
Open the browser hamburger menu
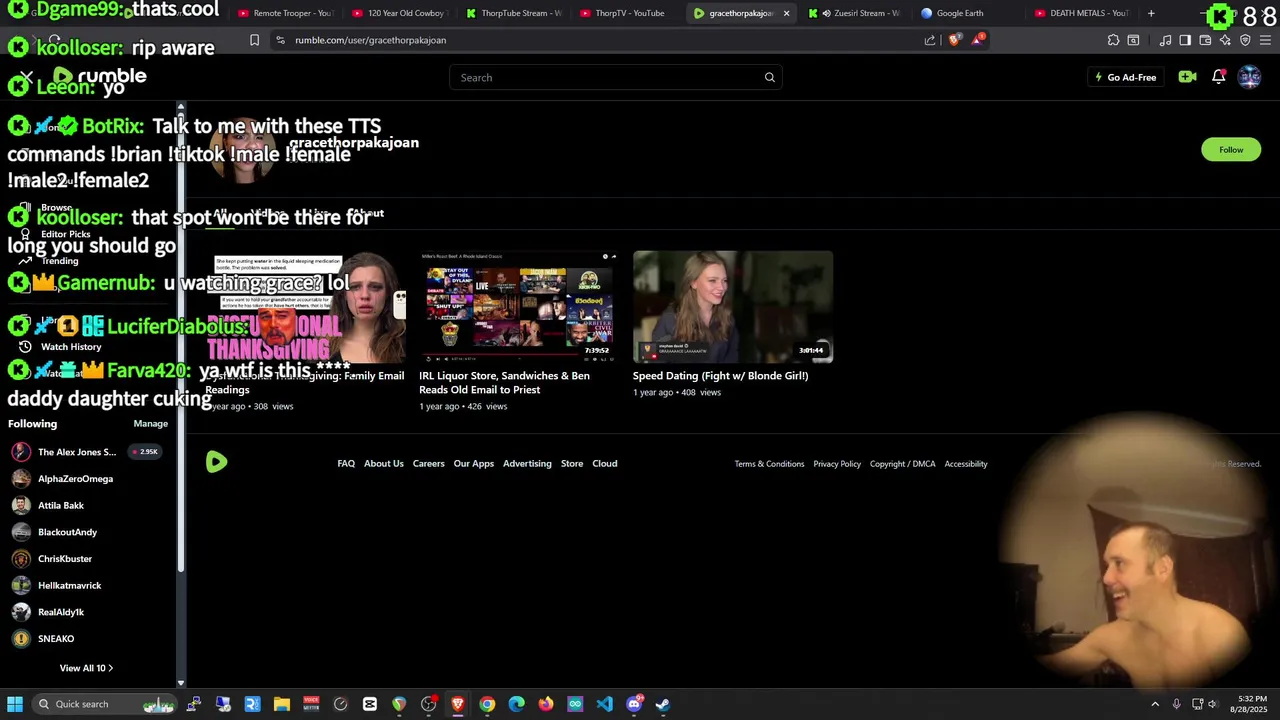1265,40
